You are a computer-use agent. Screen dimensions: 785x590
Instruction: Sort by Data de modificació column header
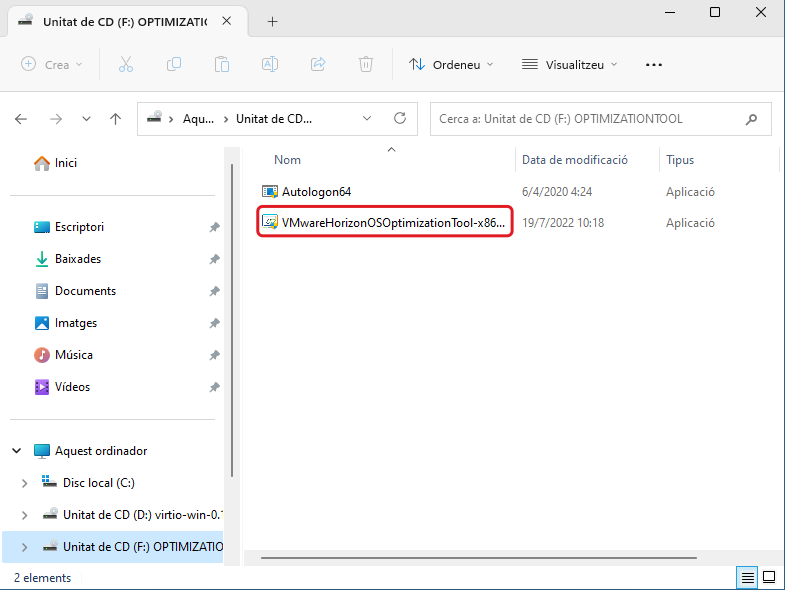(574, 160)
